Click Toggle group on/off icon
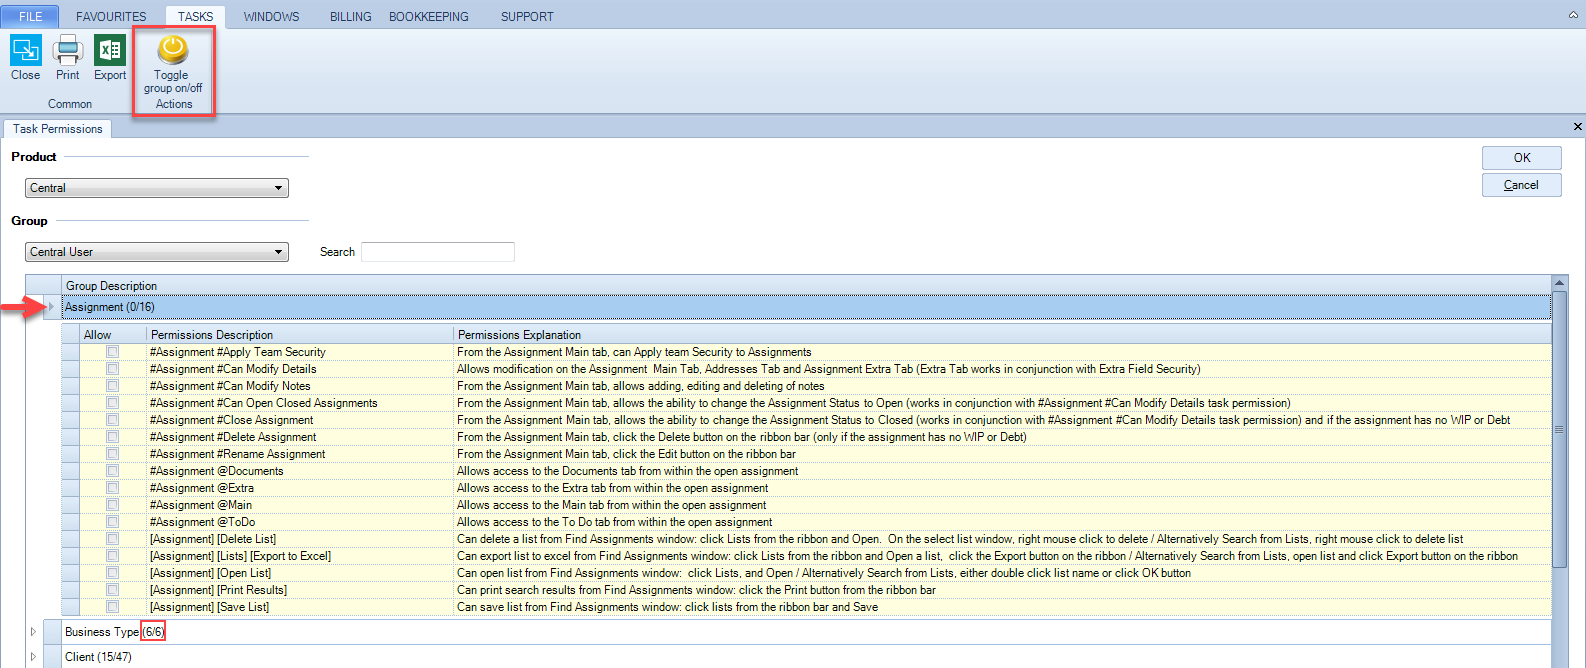 pyautogui.click(x=173, y=50)
